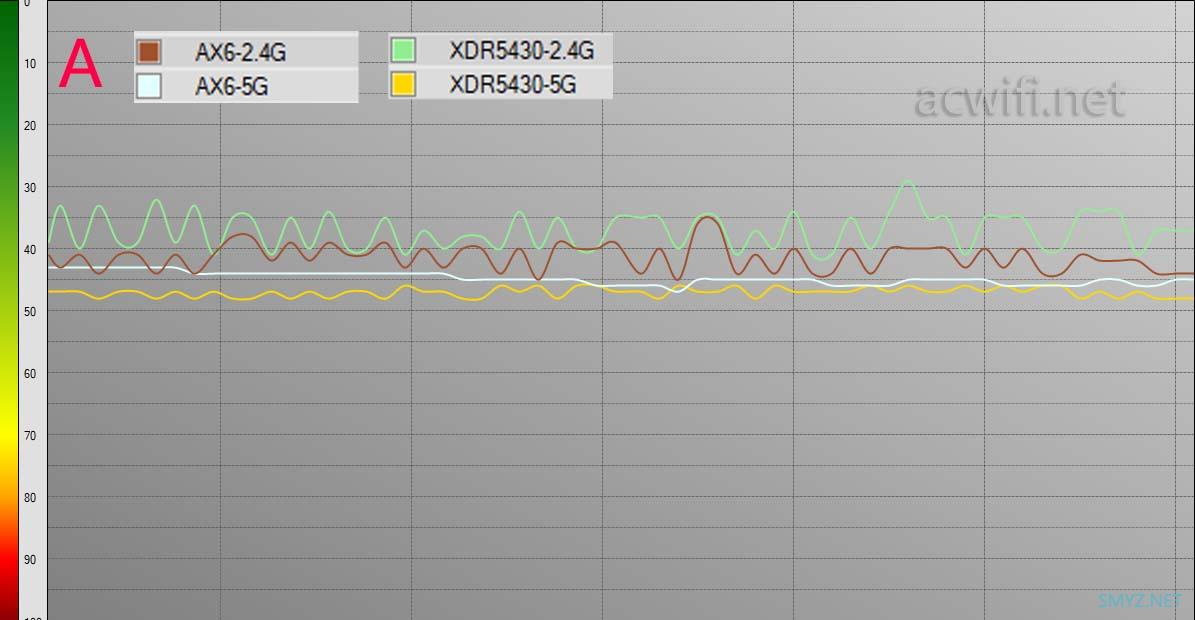Click the 50 value on the signal axis
This screenshot has height=620, width=1195.
[30, 312]
